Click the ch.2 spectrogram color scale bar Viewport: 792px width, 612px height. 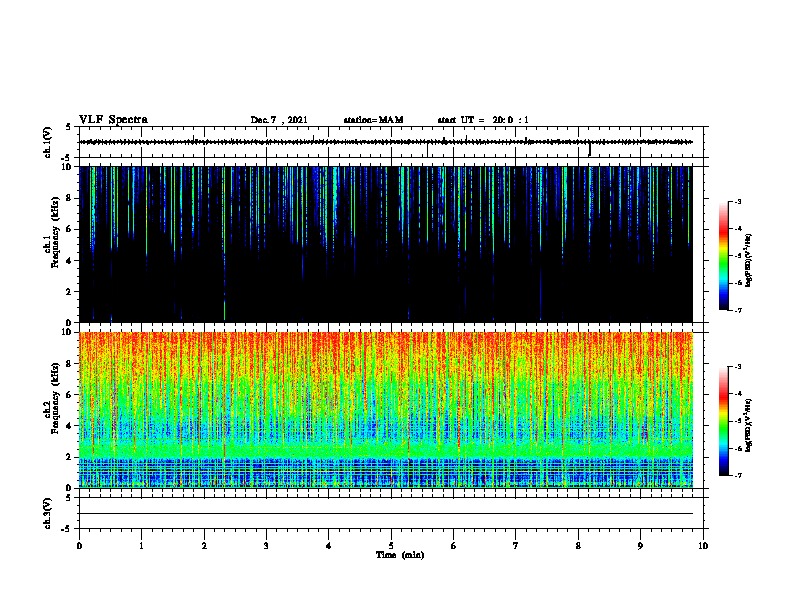723,421
